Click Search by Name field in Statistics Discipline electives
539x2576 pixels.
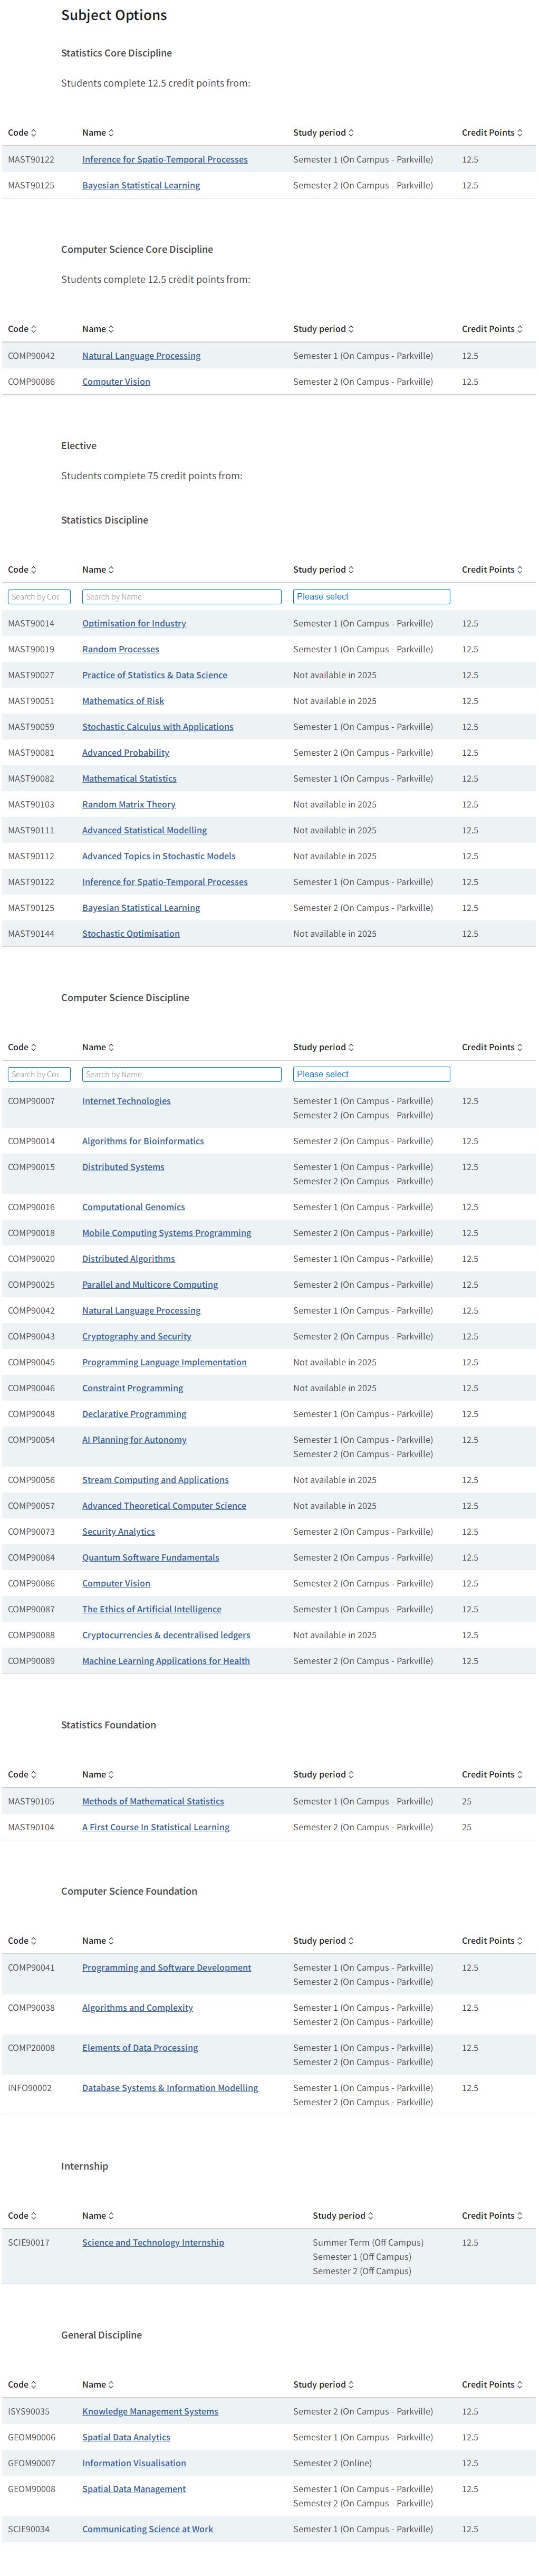[181, 597]
